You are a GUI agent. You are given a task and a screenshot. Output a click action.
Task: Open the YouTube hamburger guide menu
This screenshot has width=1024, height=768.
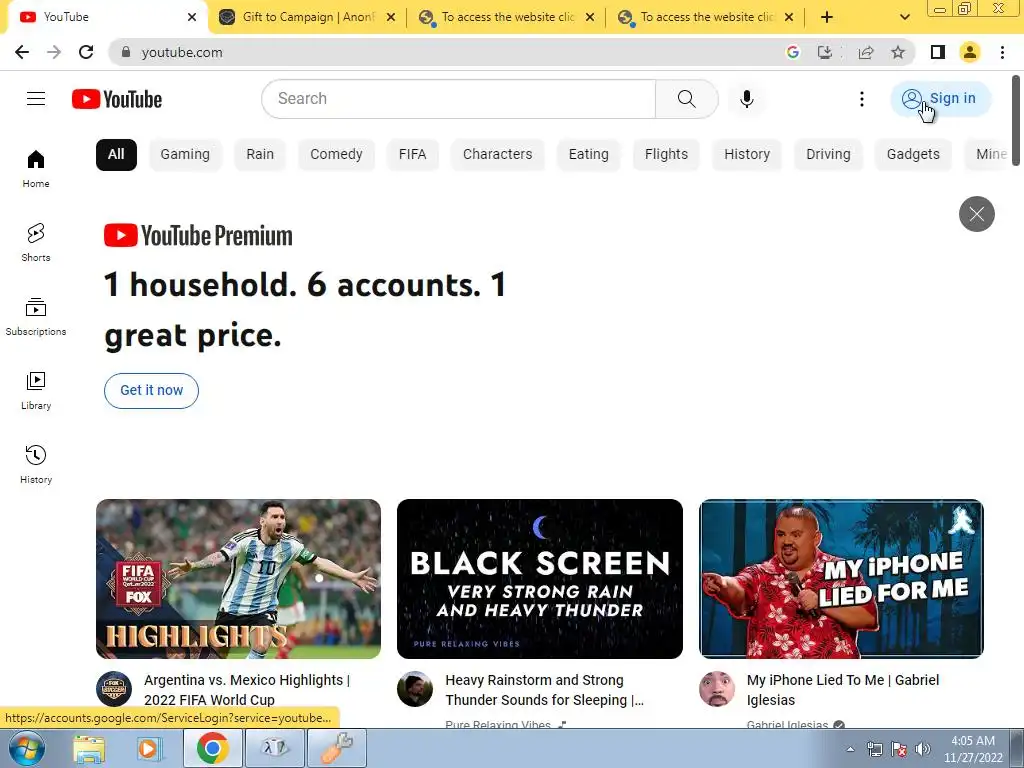(36, 99)
